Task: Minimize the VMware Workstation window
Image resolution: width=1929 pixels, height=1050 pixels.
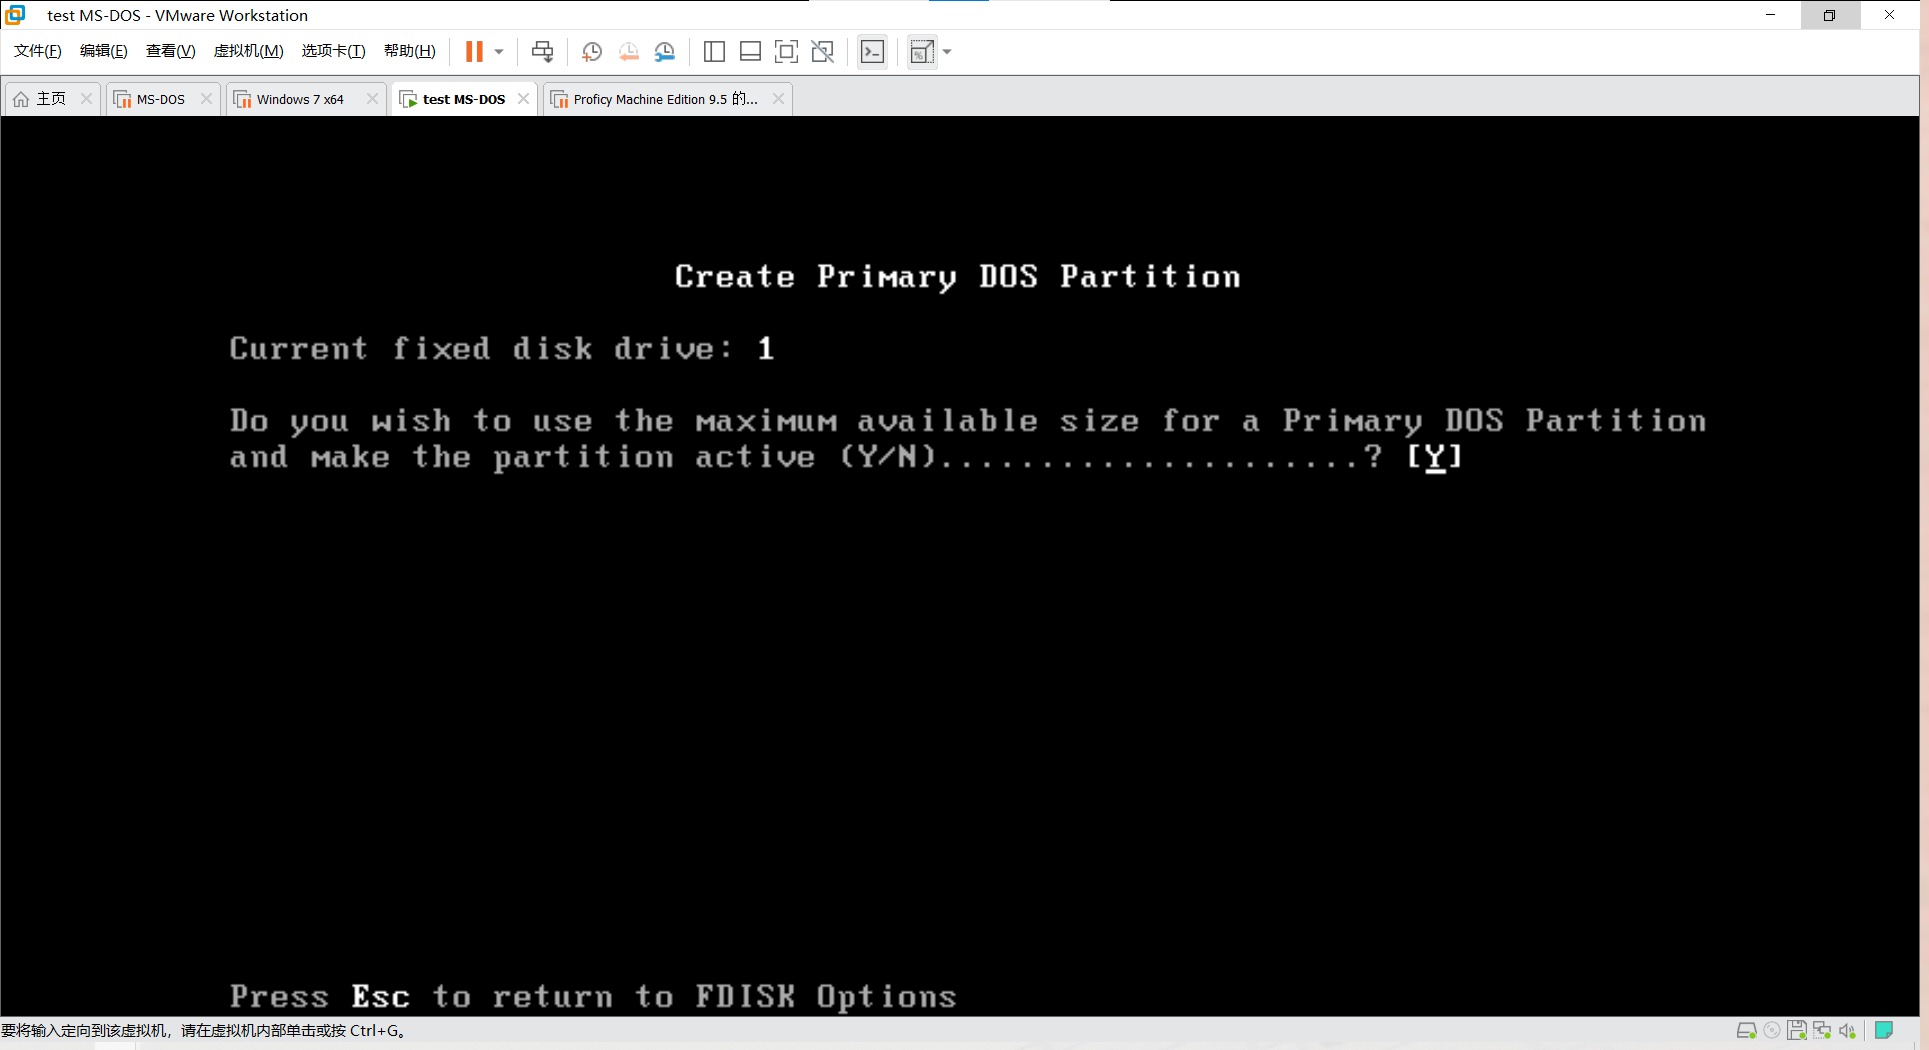Action: (1770, 15)
